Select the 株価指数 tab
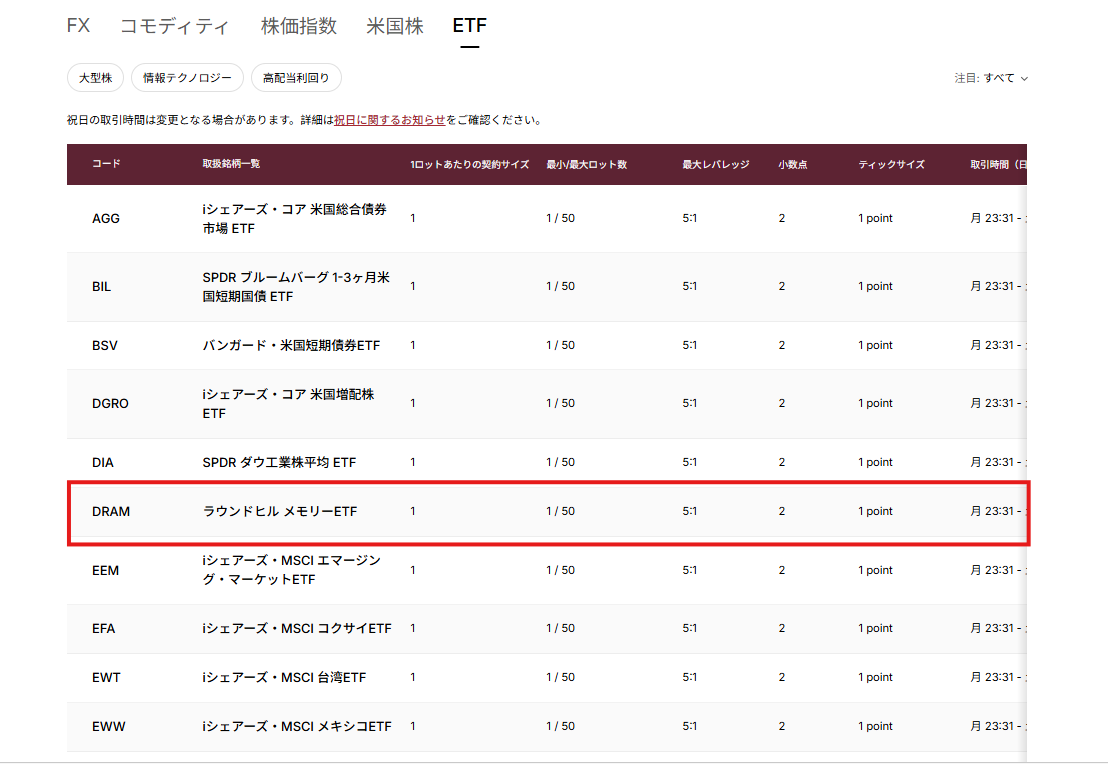 click(x=298, y=26)
